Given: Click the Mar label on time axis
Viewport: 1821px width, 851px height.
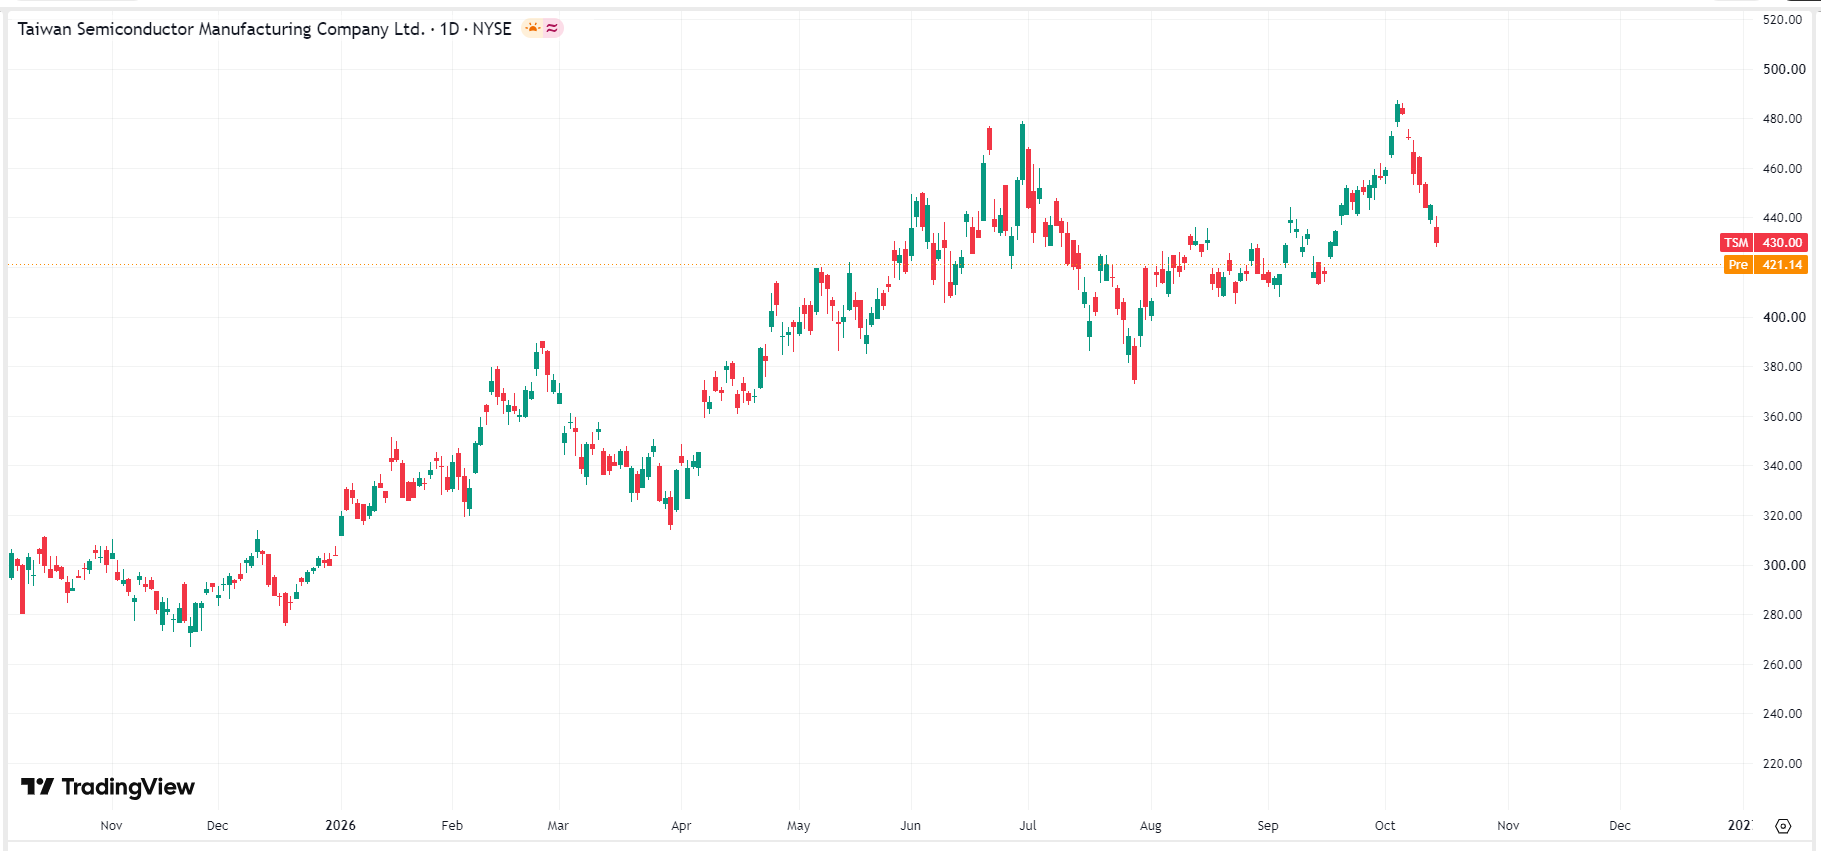Looking at the screenshot, I should point(558,826).
